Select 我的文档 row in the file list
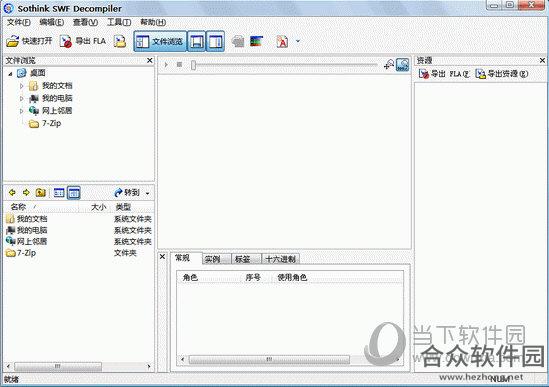Image resolution: width=549 pixels, height=387 pixels. pyautogui.click(x=79, y=219)
